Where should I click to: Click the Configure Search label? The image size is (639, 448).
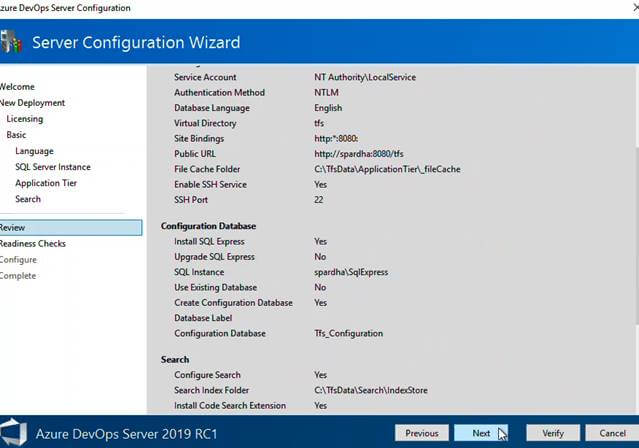click(207, 375)
